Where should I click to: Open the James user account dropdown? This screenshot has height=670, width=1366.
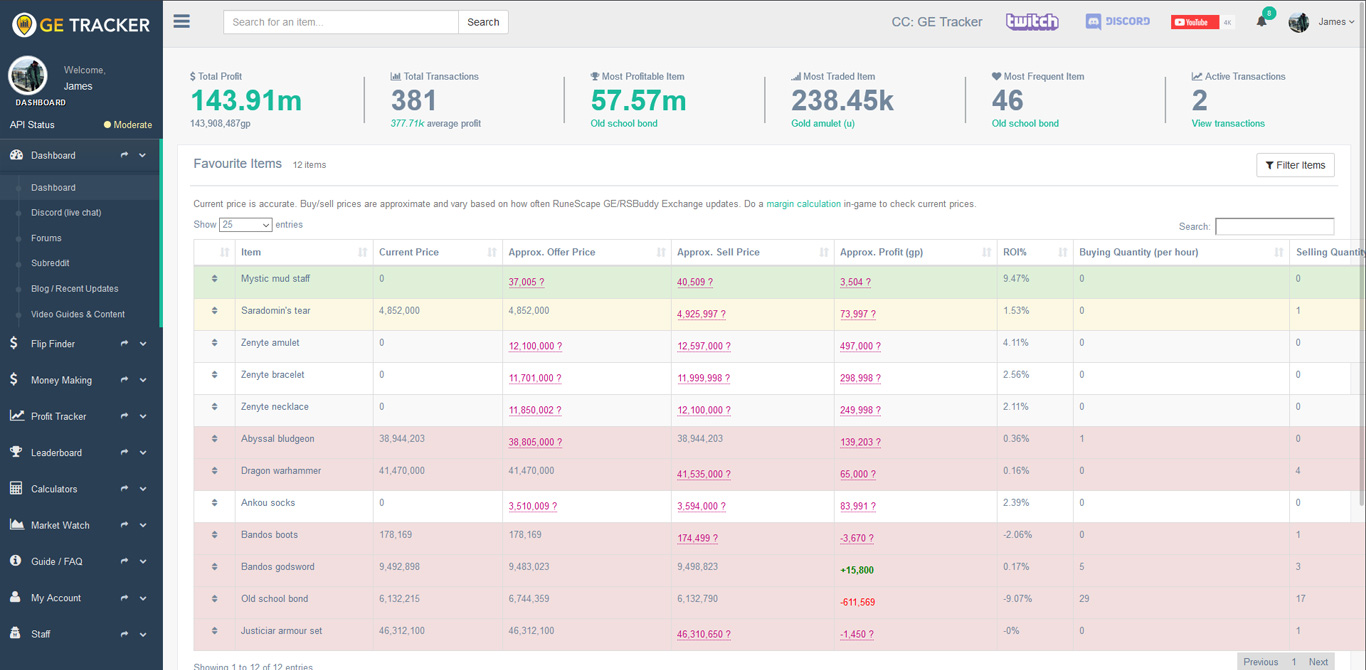(1335, 22)
